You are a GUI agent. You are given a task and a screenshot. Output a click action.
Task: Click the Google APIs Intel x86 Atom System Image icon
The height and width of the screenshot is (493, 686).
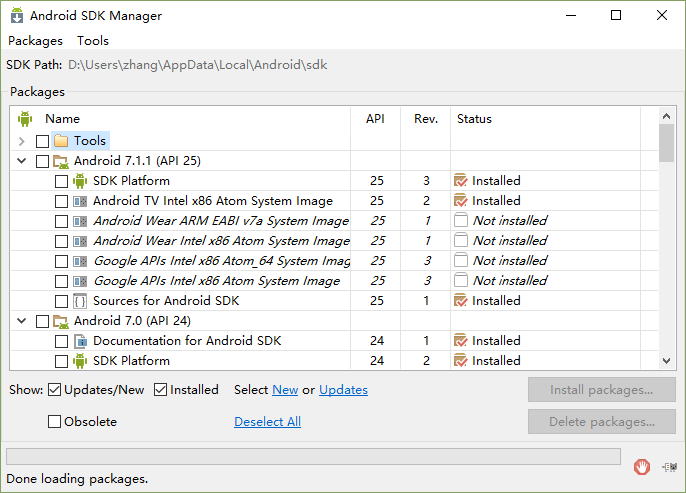pos(80,281)
